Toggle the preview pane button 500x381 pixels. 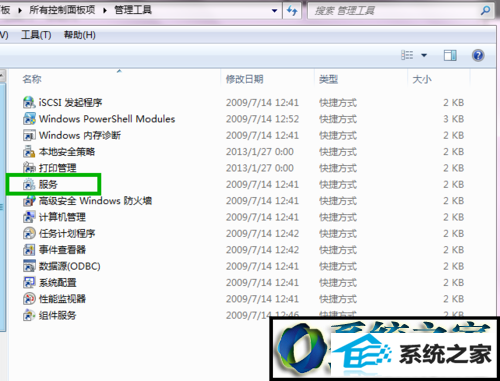coord(450,55)
